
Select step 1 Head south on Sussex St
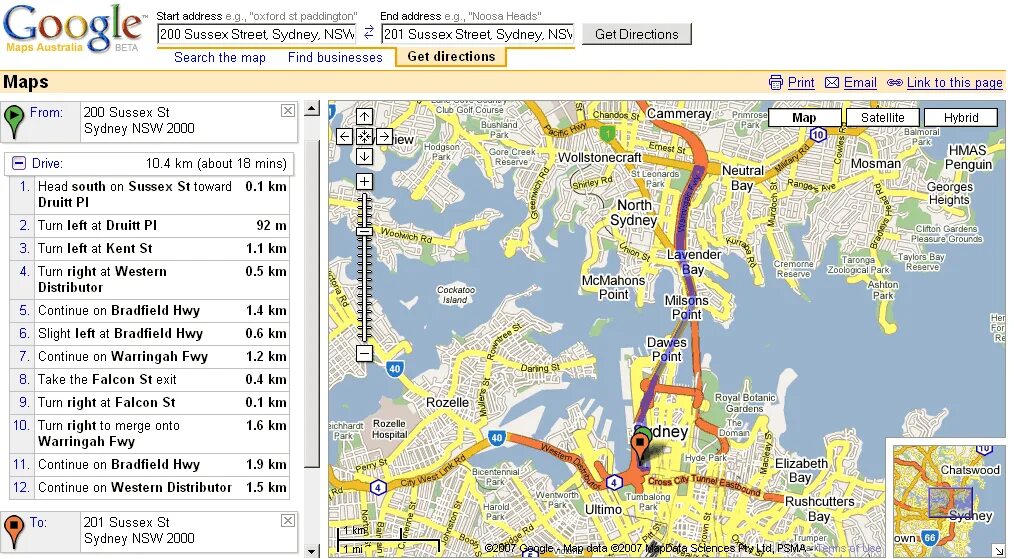tap(149, 194)
